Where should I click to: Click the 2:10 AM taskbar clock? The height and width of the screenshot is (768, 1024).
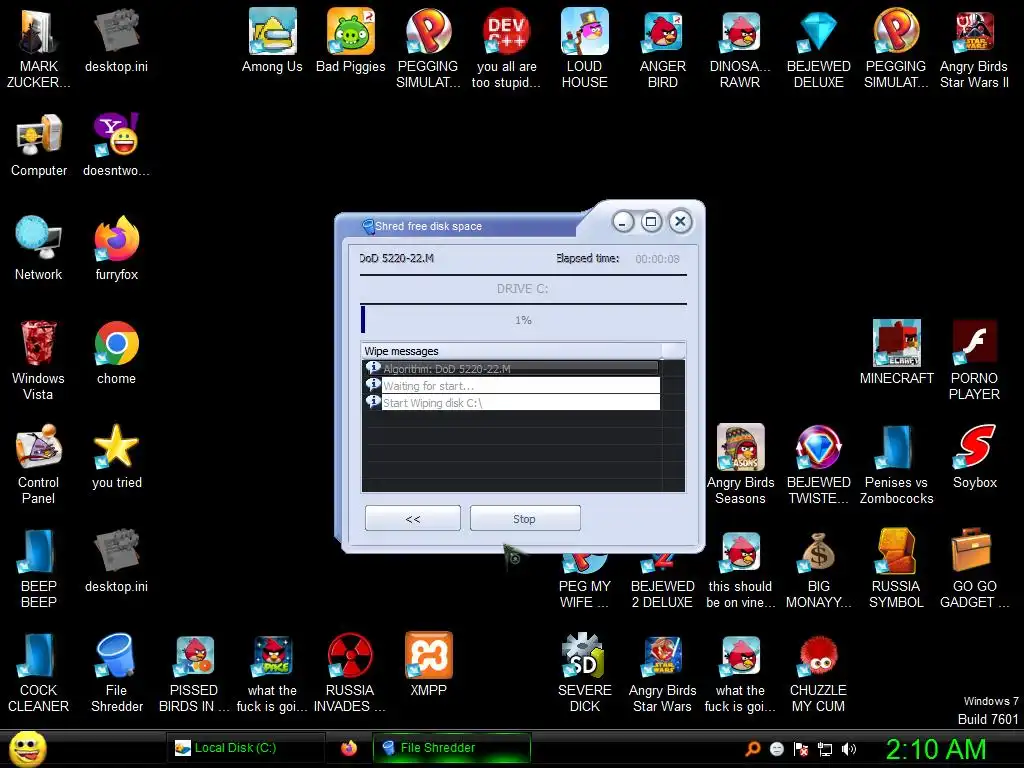tap(935, 749)
